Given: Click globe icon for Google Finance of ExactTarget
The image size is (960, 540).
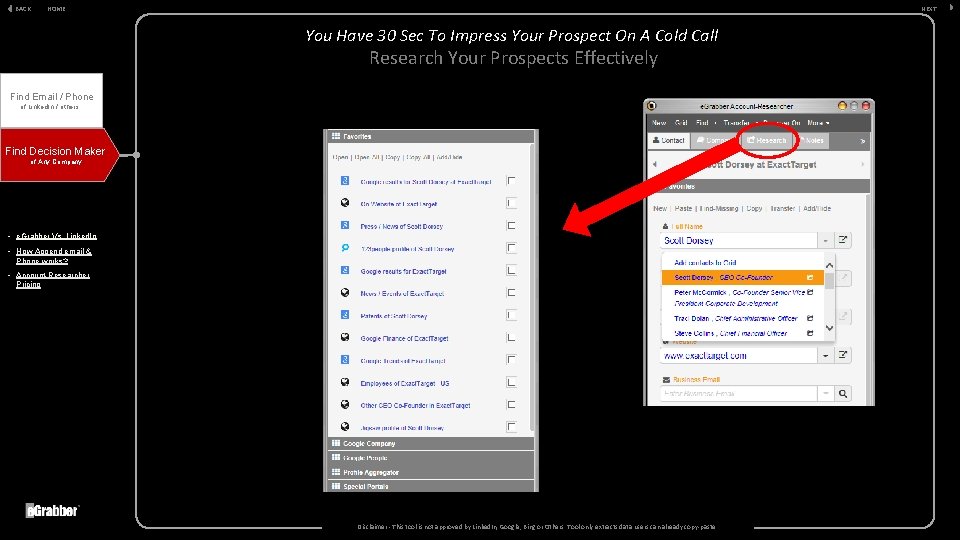Looking at the screenshot, I should pos(345,337).
